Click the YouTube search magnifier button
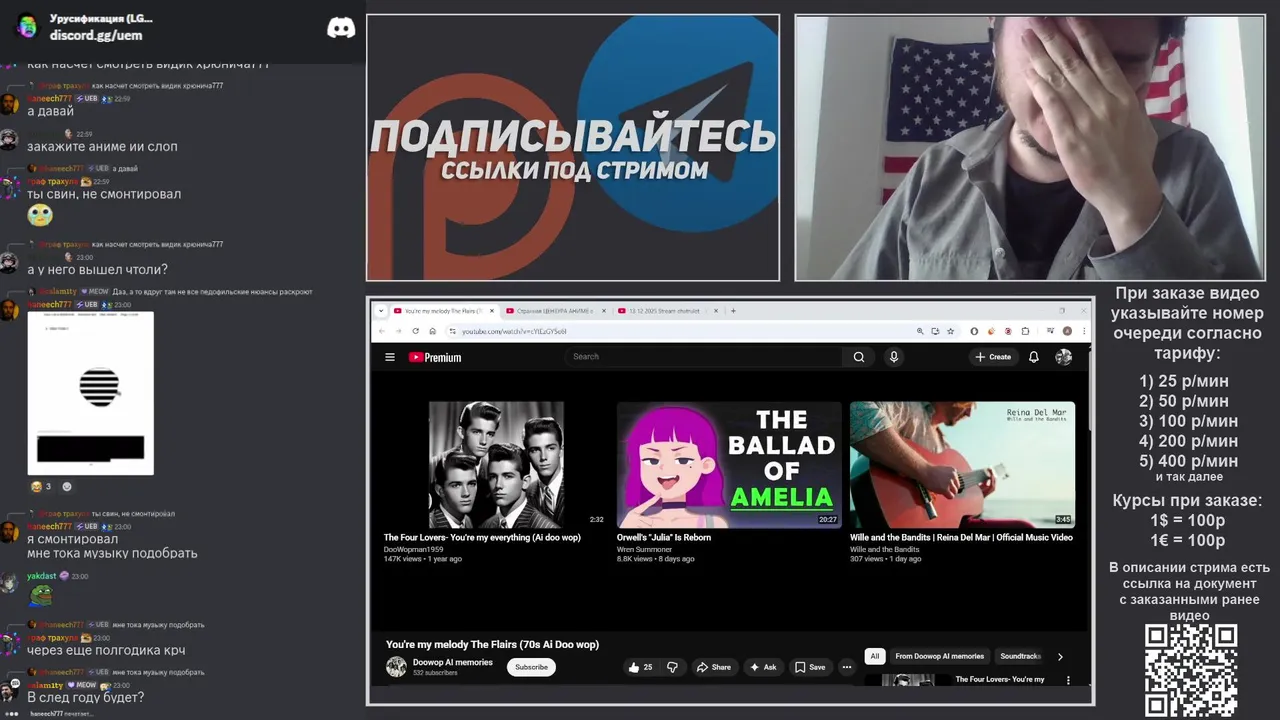Screen dimensions: 1280x720 pos(859,357)
